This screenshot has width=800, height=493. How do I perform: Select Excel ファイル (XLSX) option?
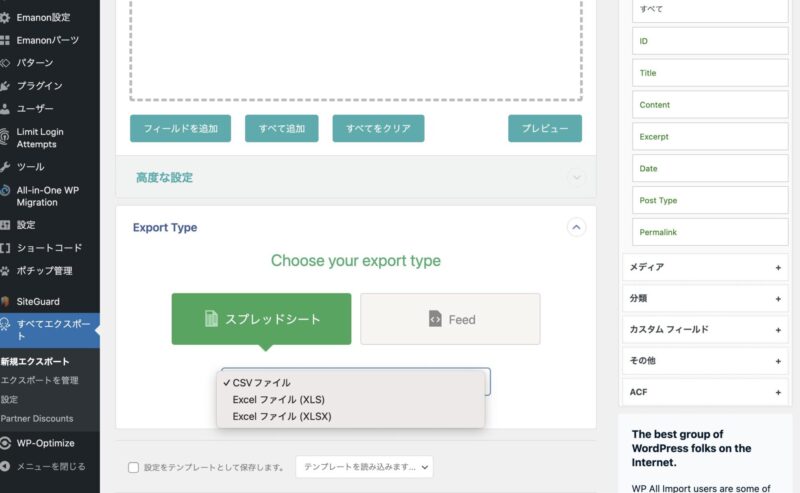pos(351,416)
